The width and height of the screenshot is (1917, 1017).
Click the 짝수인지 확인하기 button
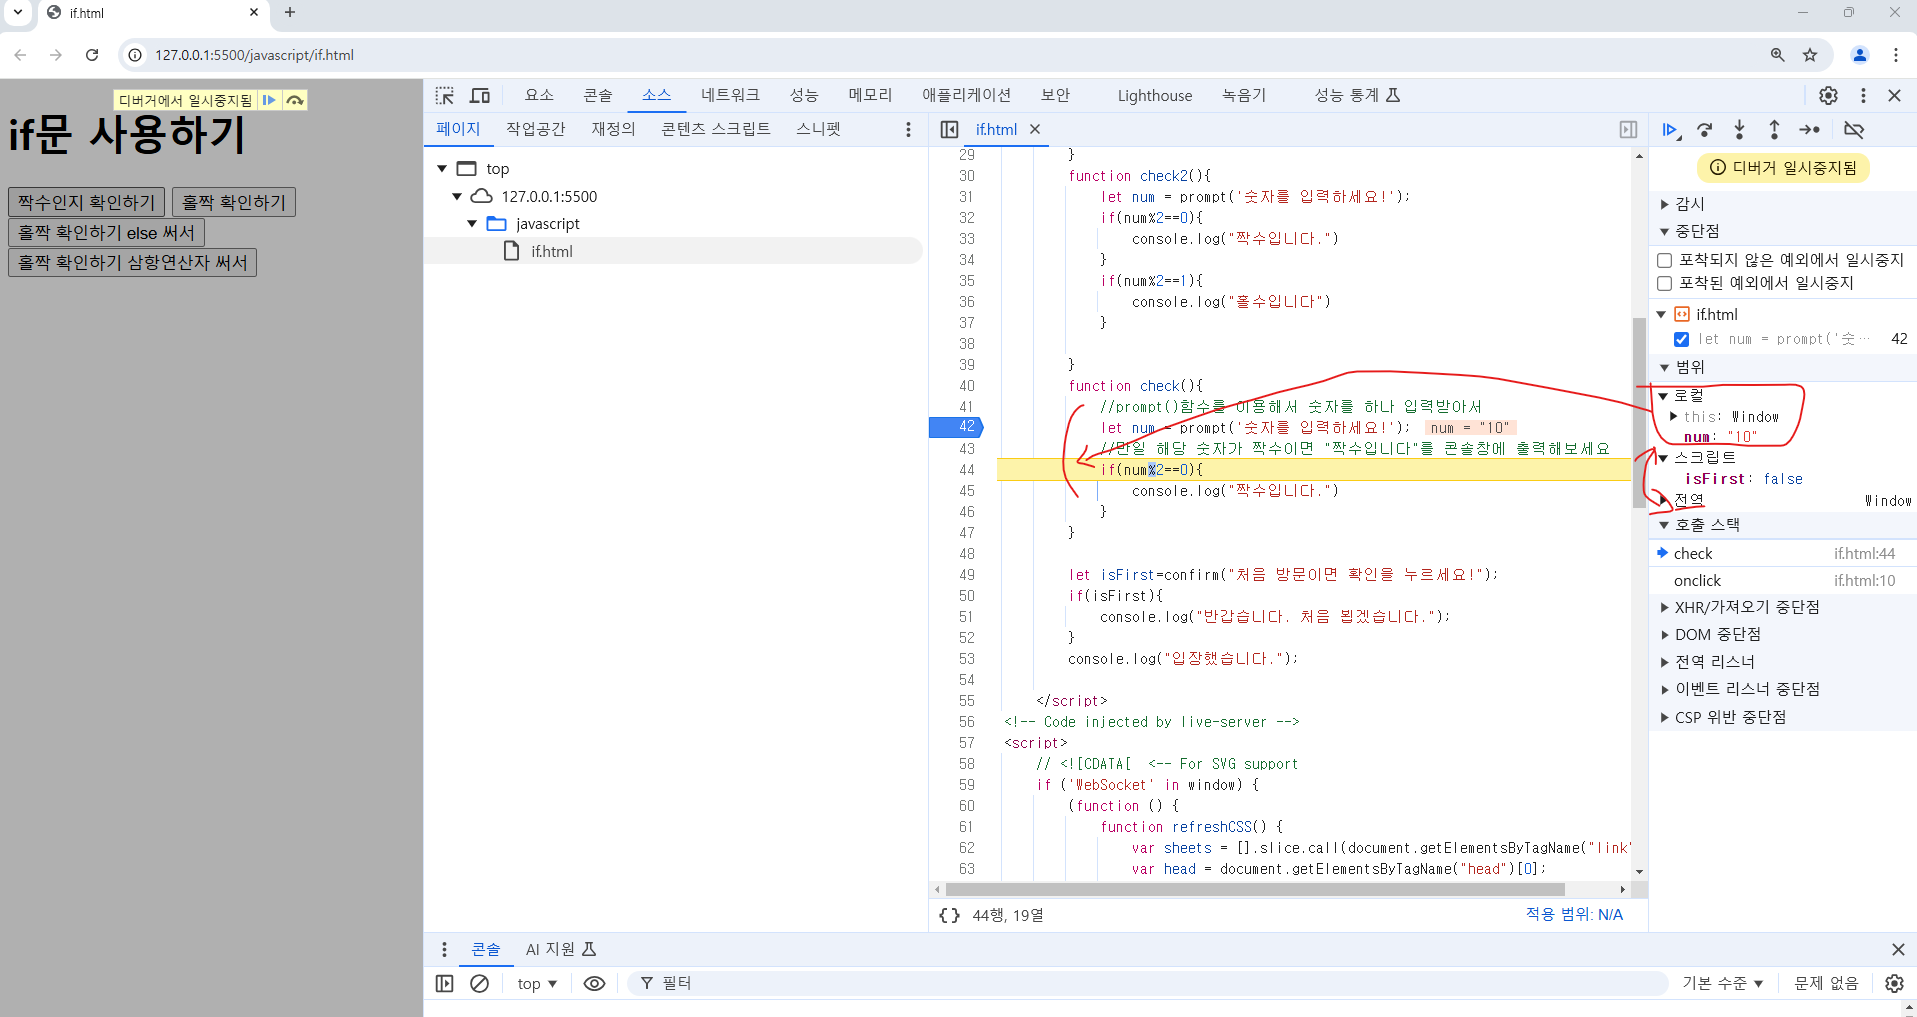(x=87, y=202)
